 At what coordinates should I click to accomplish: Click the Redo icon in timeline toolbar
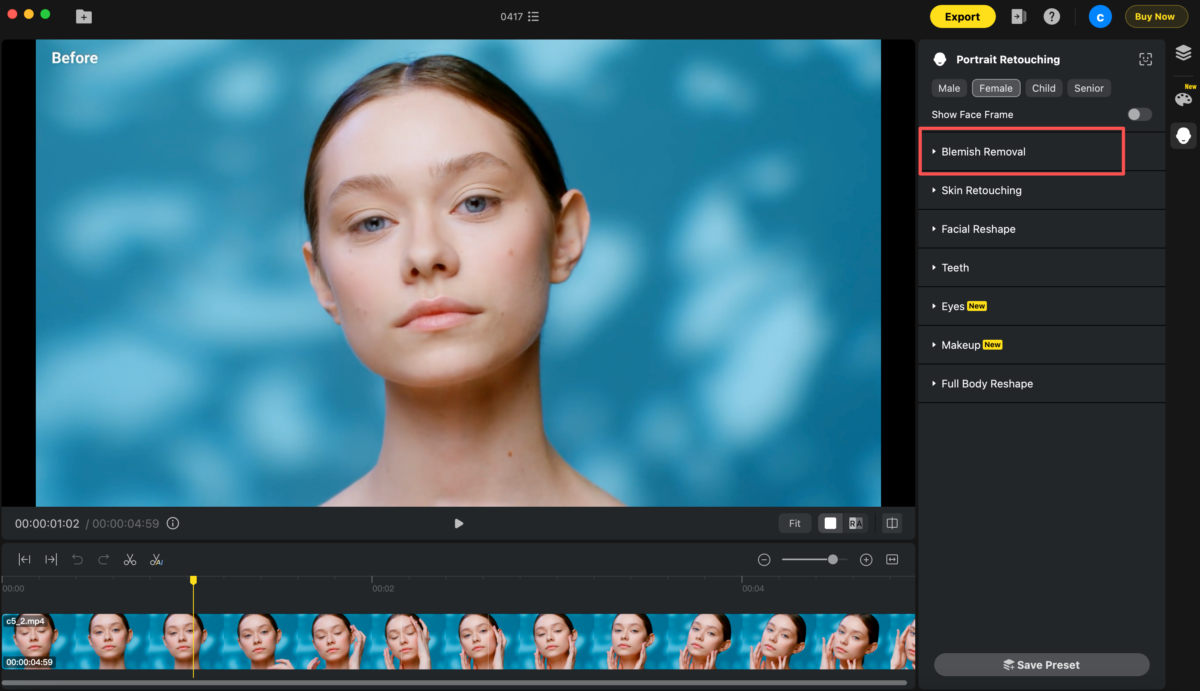tap(102, 559)
